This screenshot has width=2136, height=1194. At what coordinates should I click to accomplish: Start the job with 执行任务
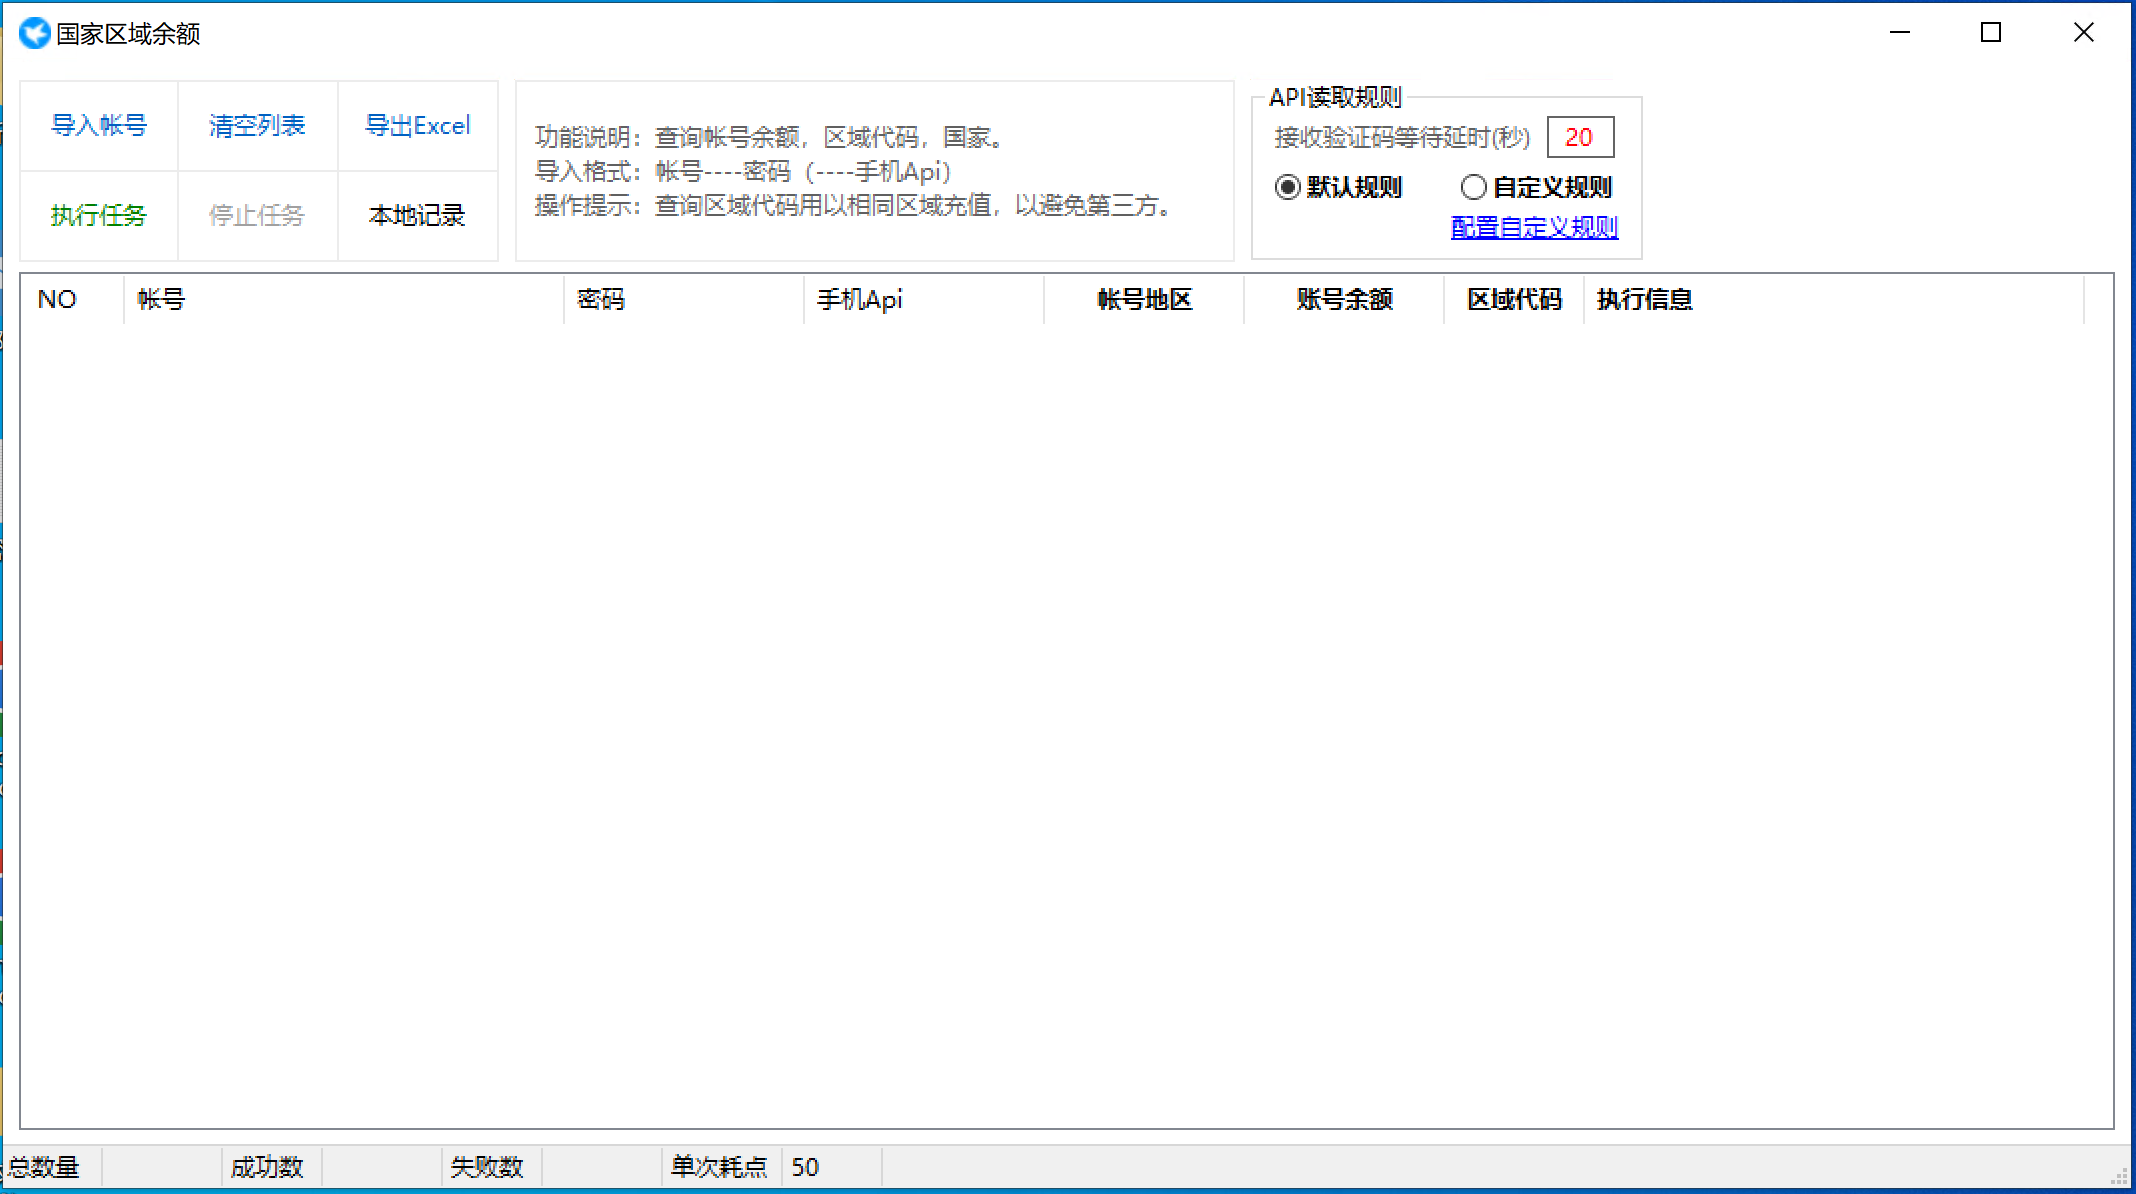[x=99, y=215]
